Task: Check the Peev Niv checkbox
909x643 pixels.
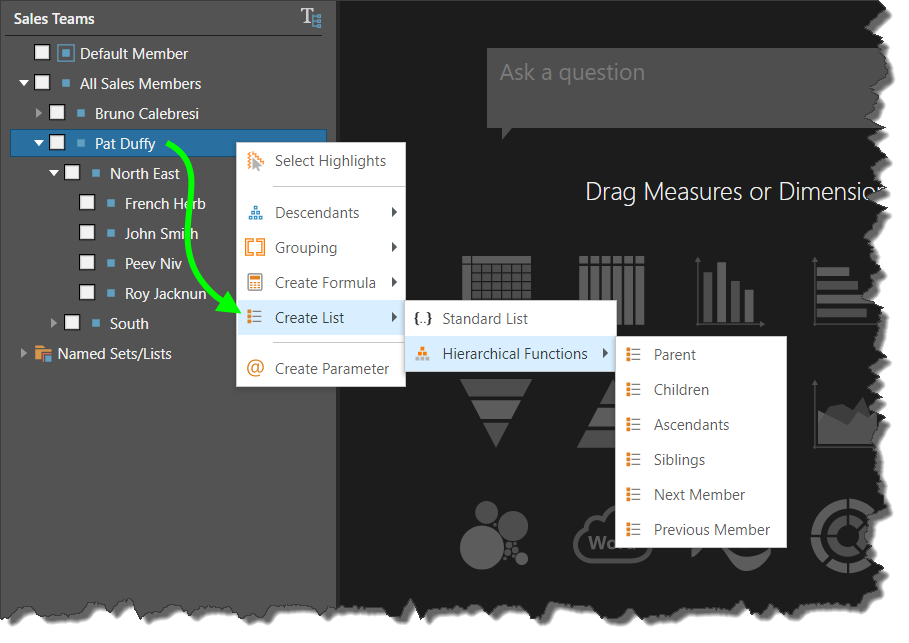Action: point(87,262)
